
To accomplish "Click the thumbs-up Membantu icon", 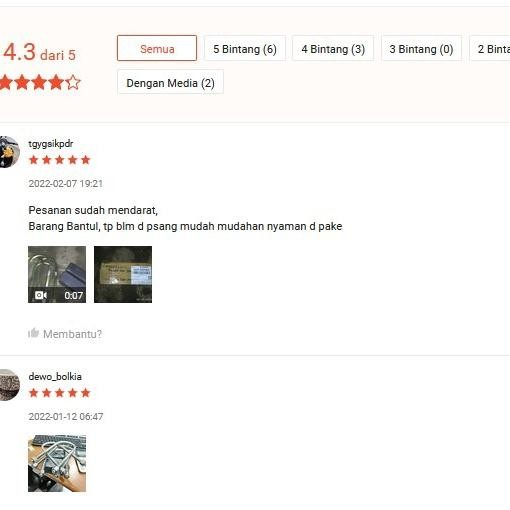I will (x=33, y=333).
